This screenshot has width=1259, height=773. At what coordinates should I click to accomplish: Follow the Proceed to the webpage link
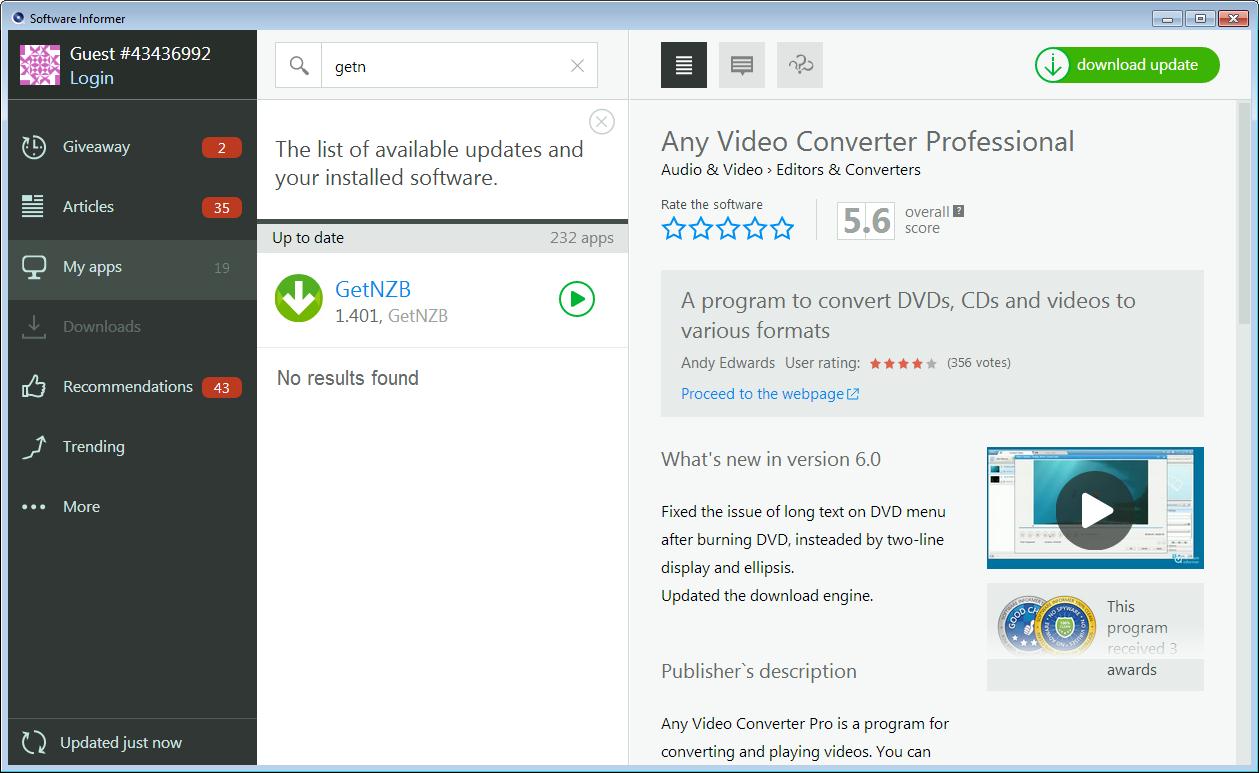pos(769,394)
